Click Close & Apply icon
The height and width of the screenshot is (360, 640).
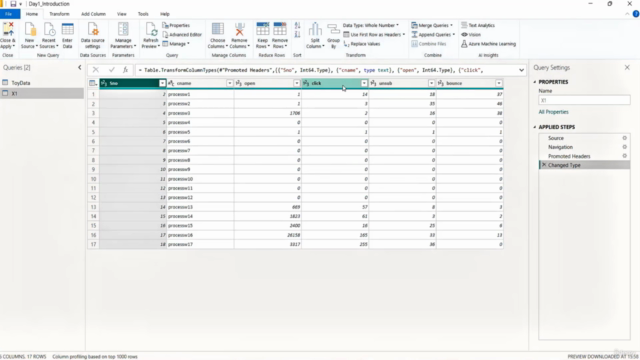[x=8, y=30]
